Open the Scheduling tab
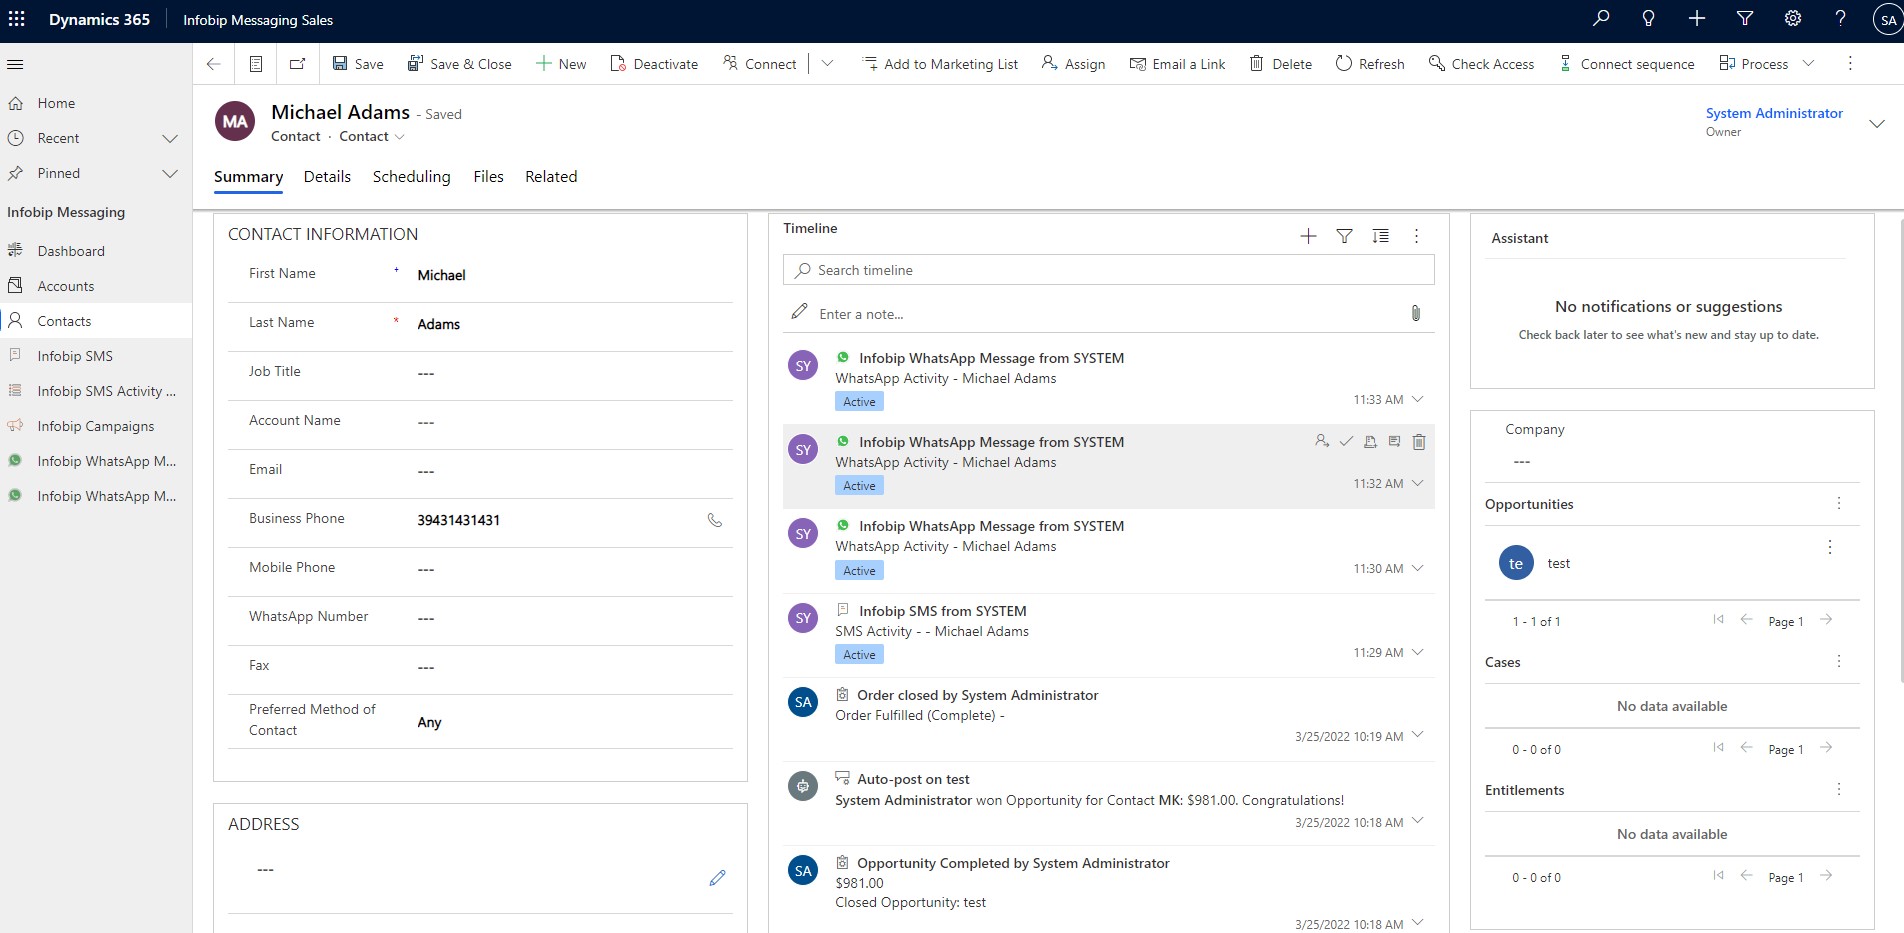 (x=411, y=177)
